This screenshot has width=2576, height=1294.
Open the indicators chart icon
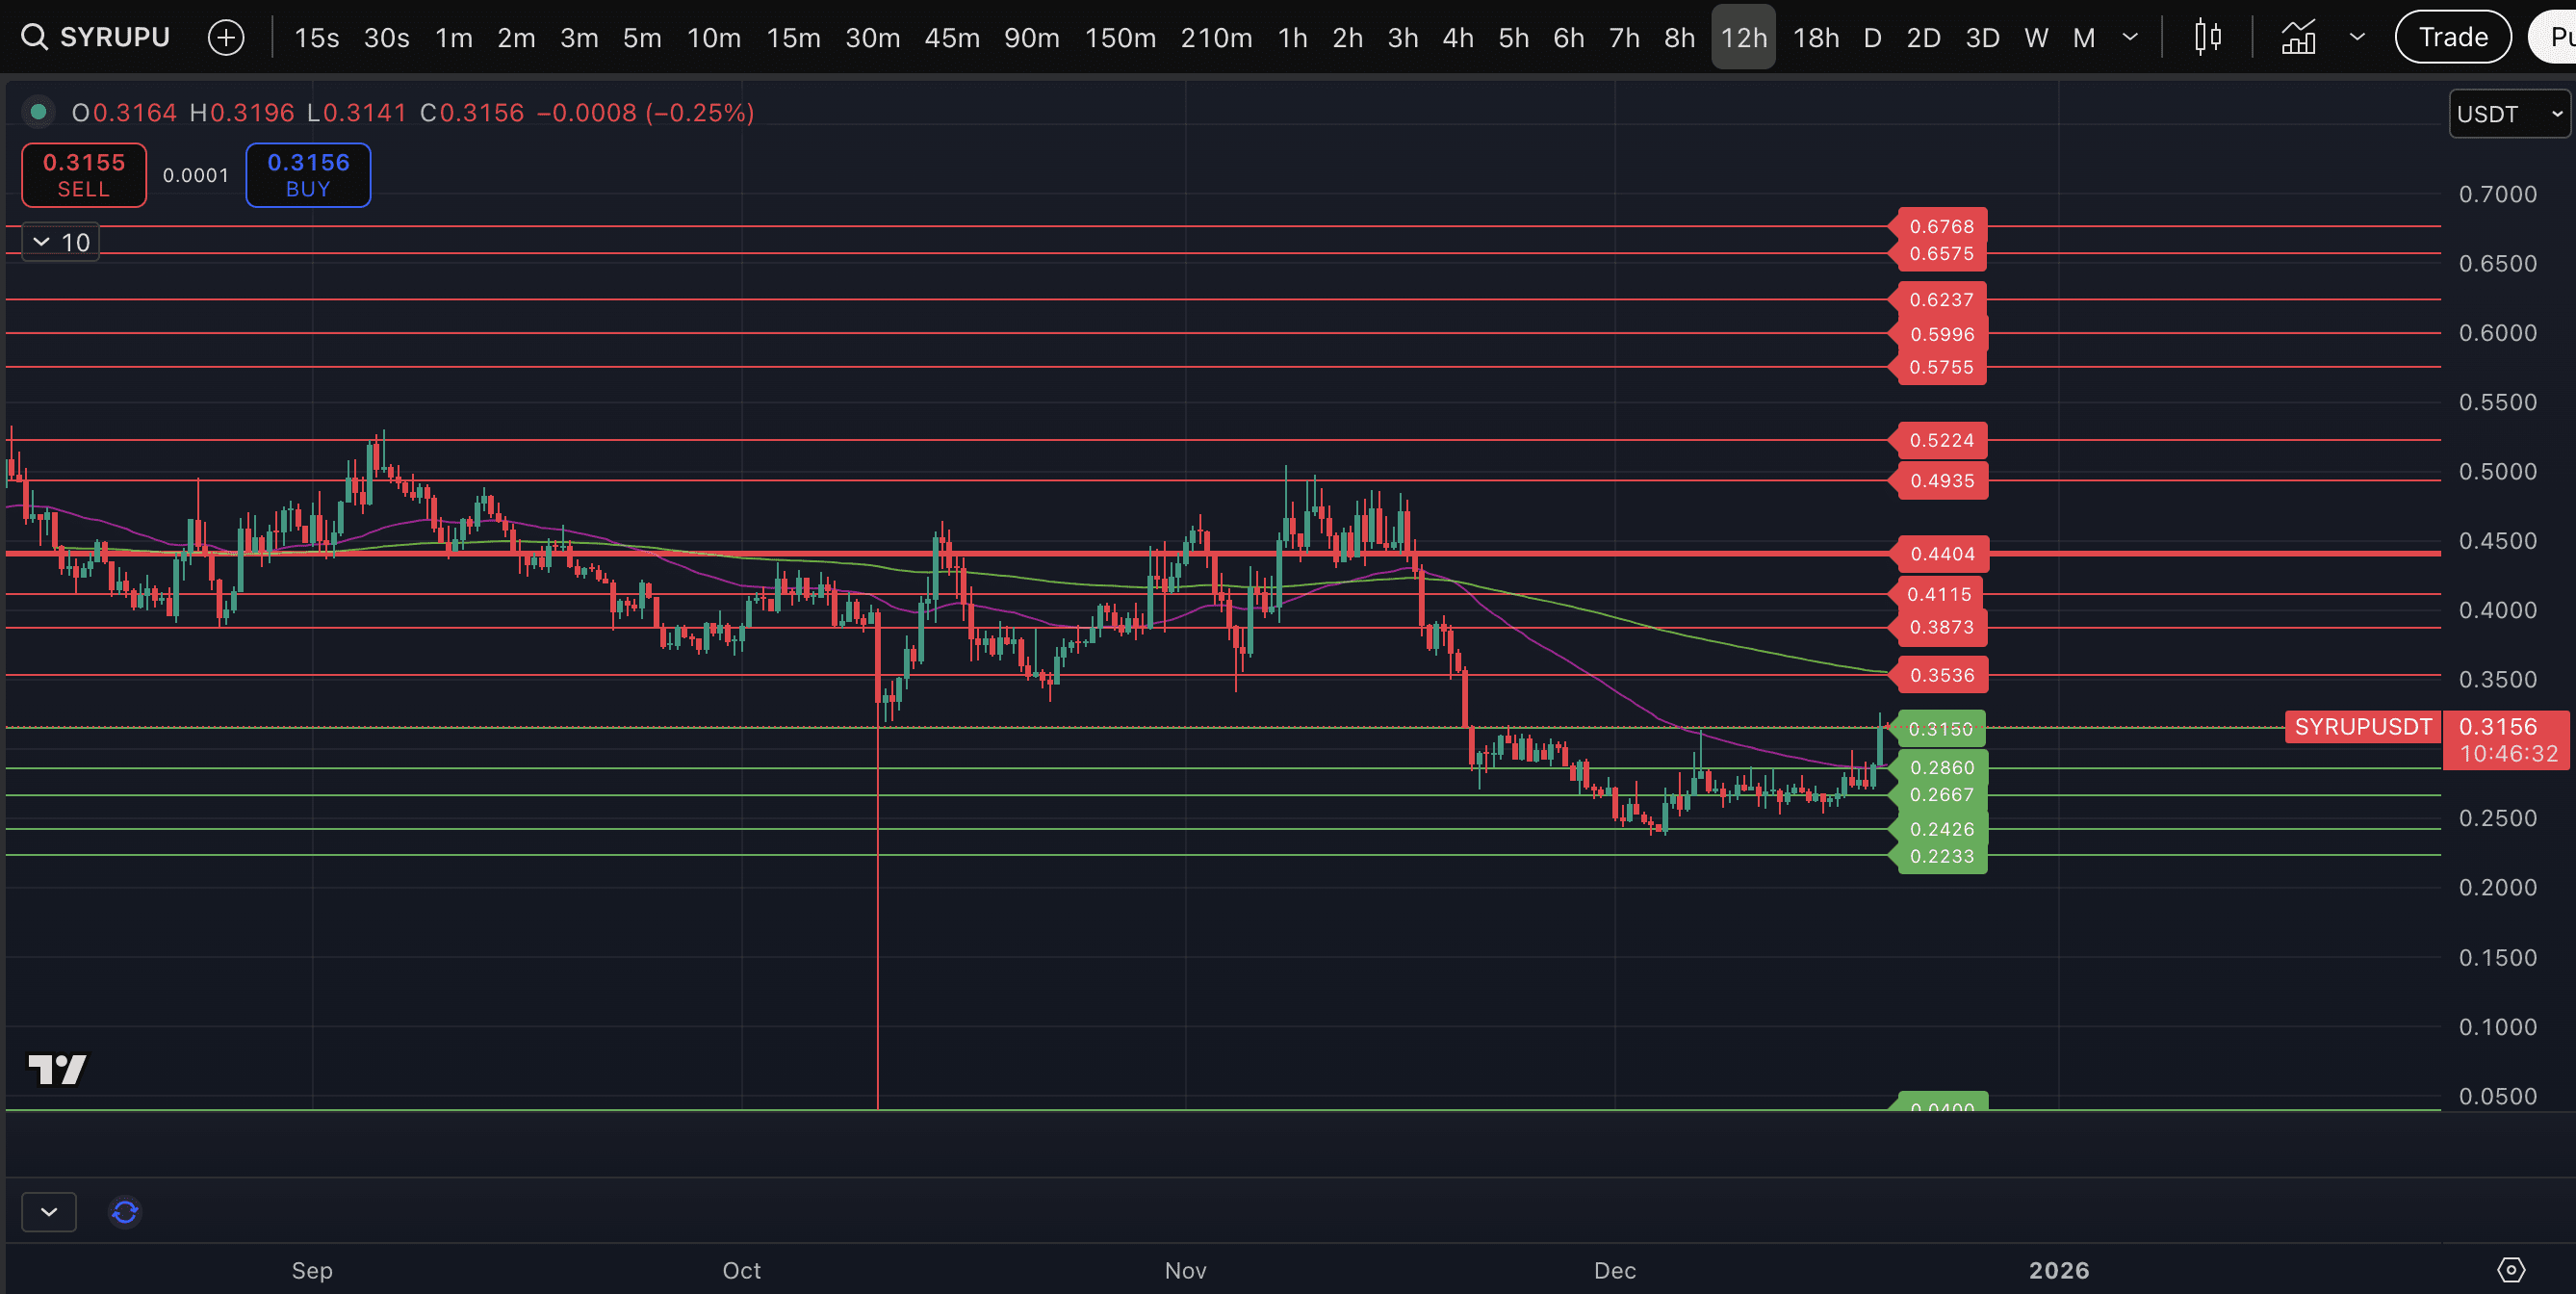click(2298, 38)
